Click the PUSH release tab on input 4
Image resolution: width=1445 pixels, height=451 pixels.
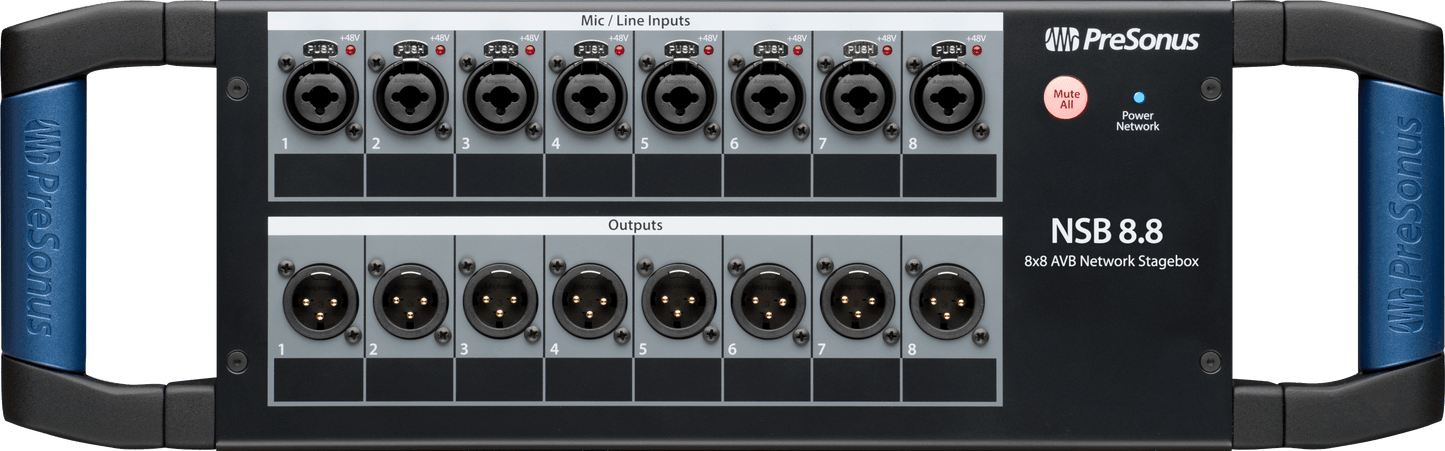click(588, 49)
